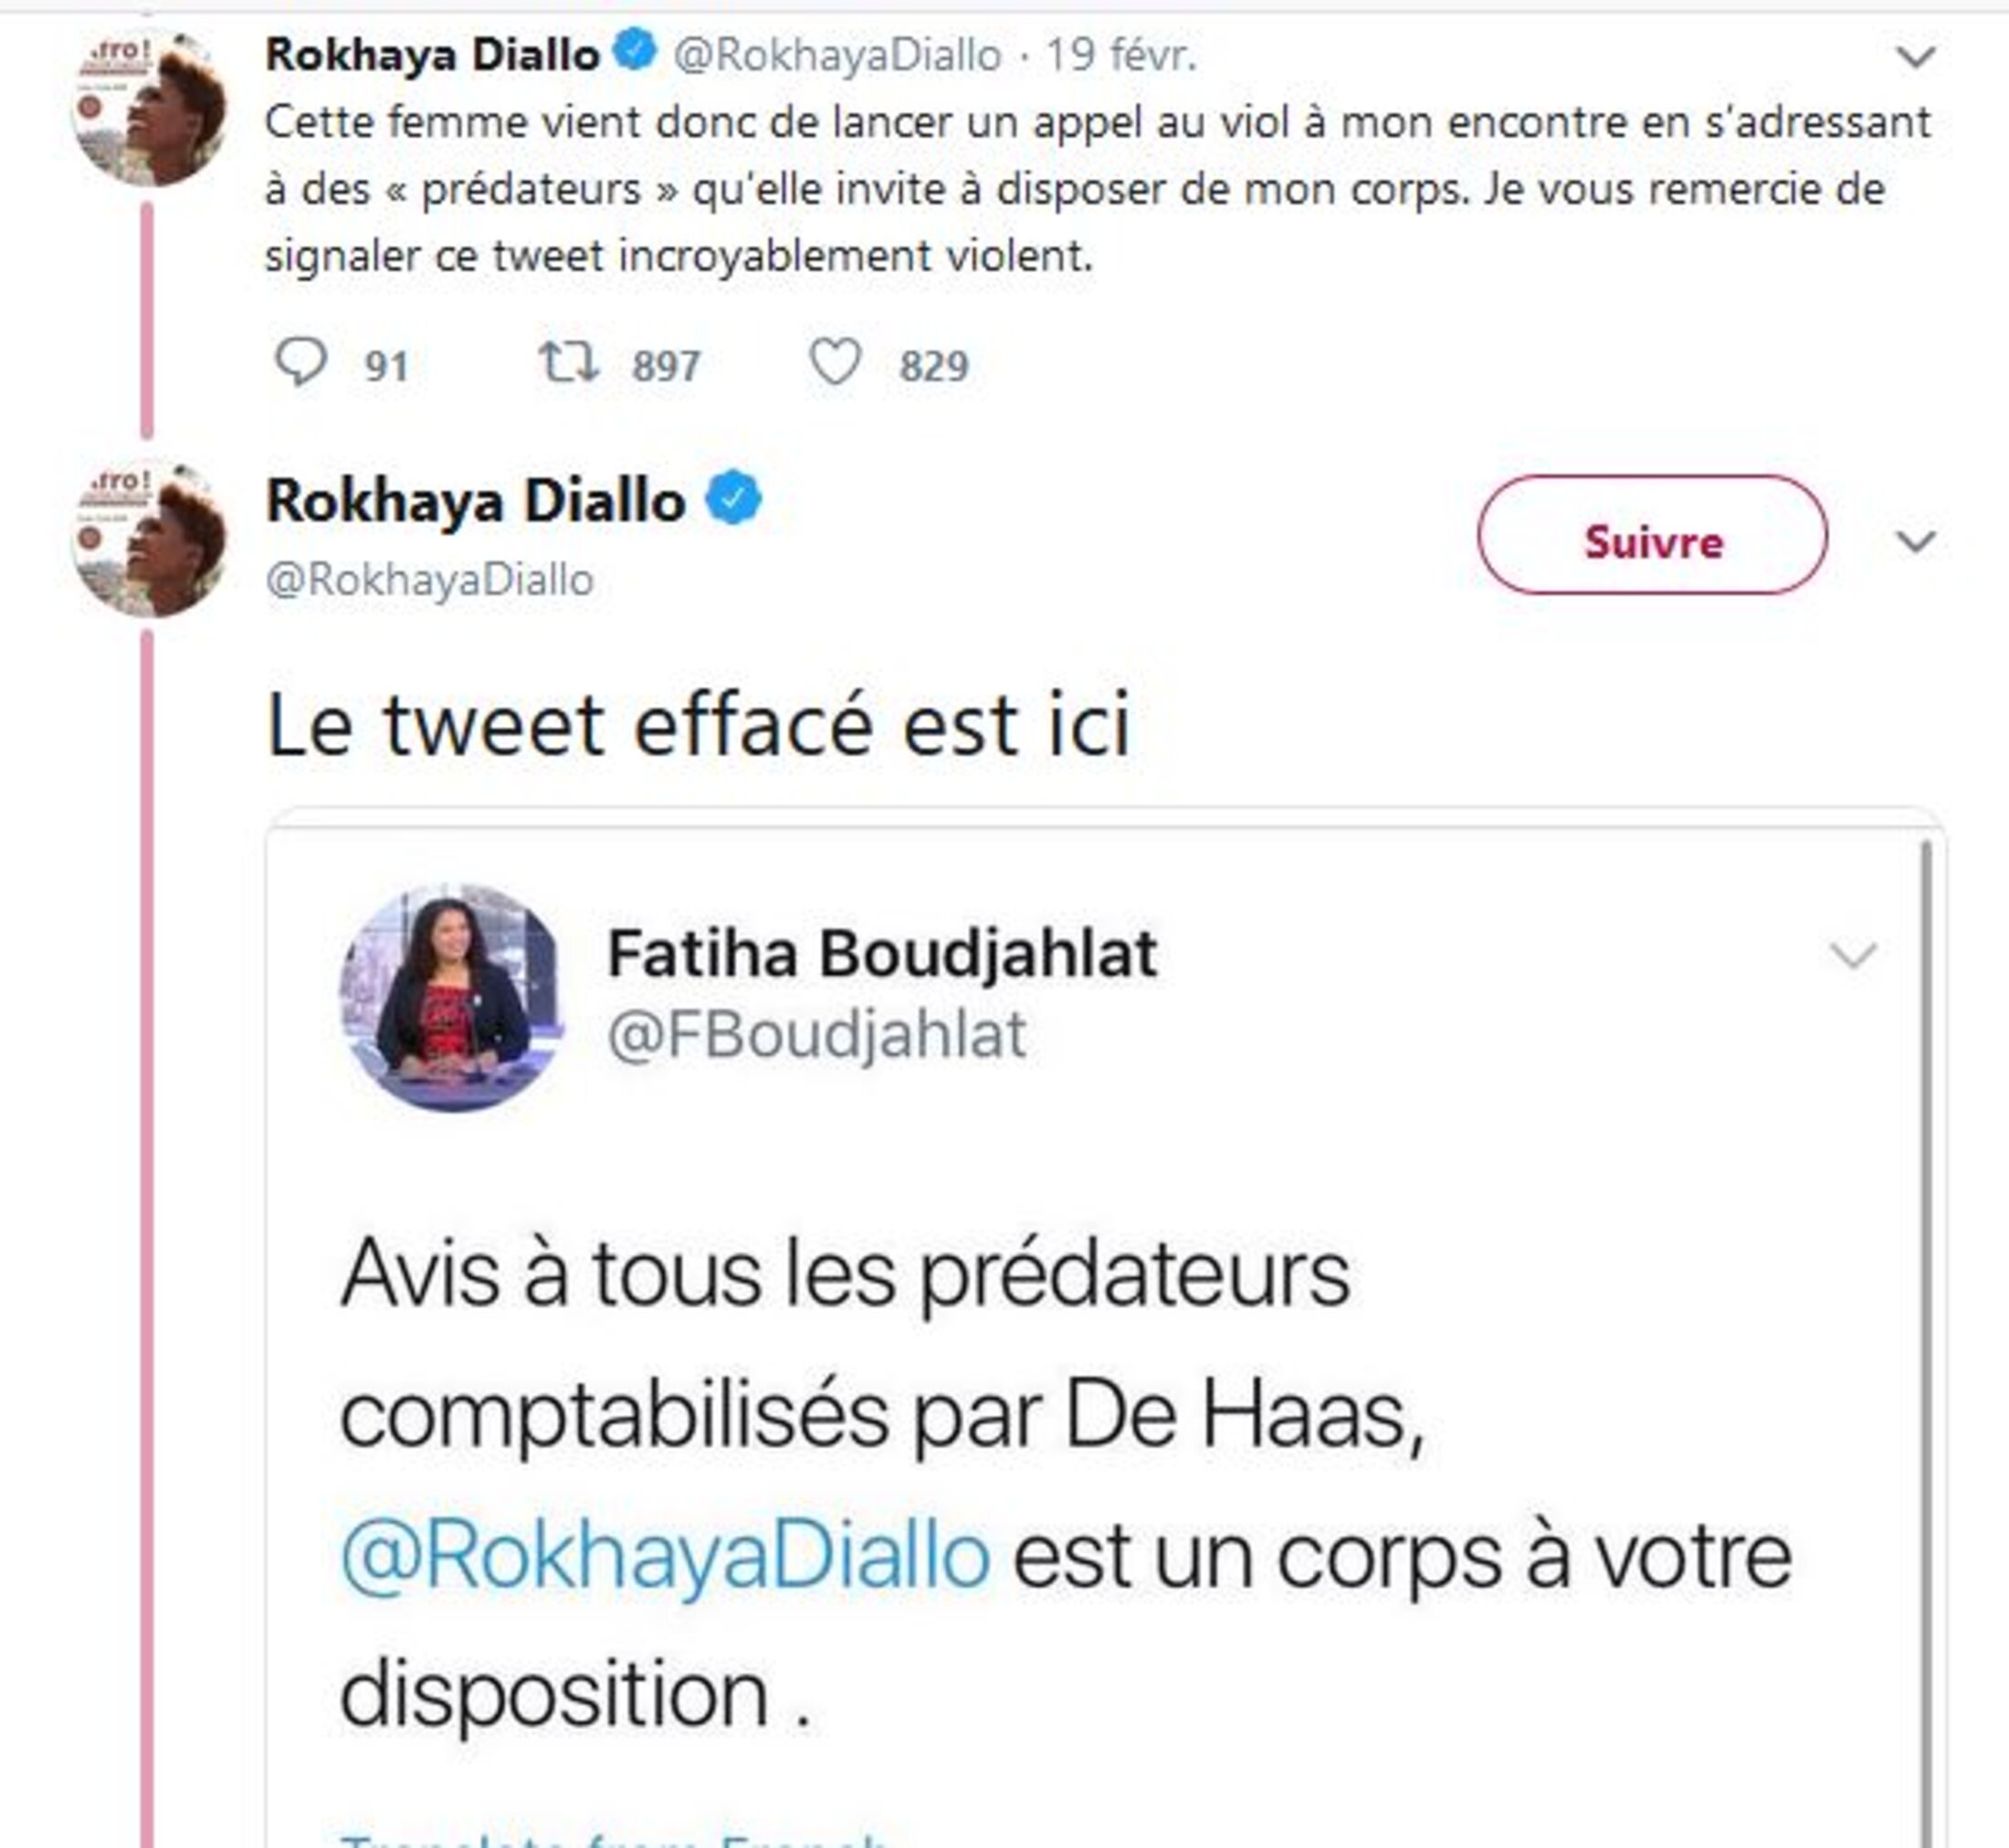This screenshot has height=1848, width=2009.
Task: Click verified badge in top tweet header
Action: point(634,52)
